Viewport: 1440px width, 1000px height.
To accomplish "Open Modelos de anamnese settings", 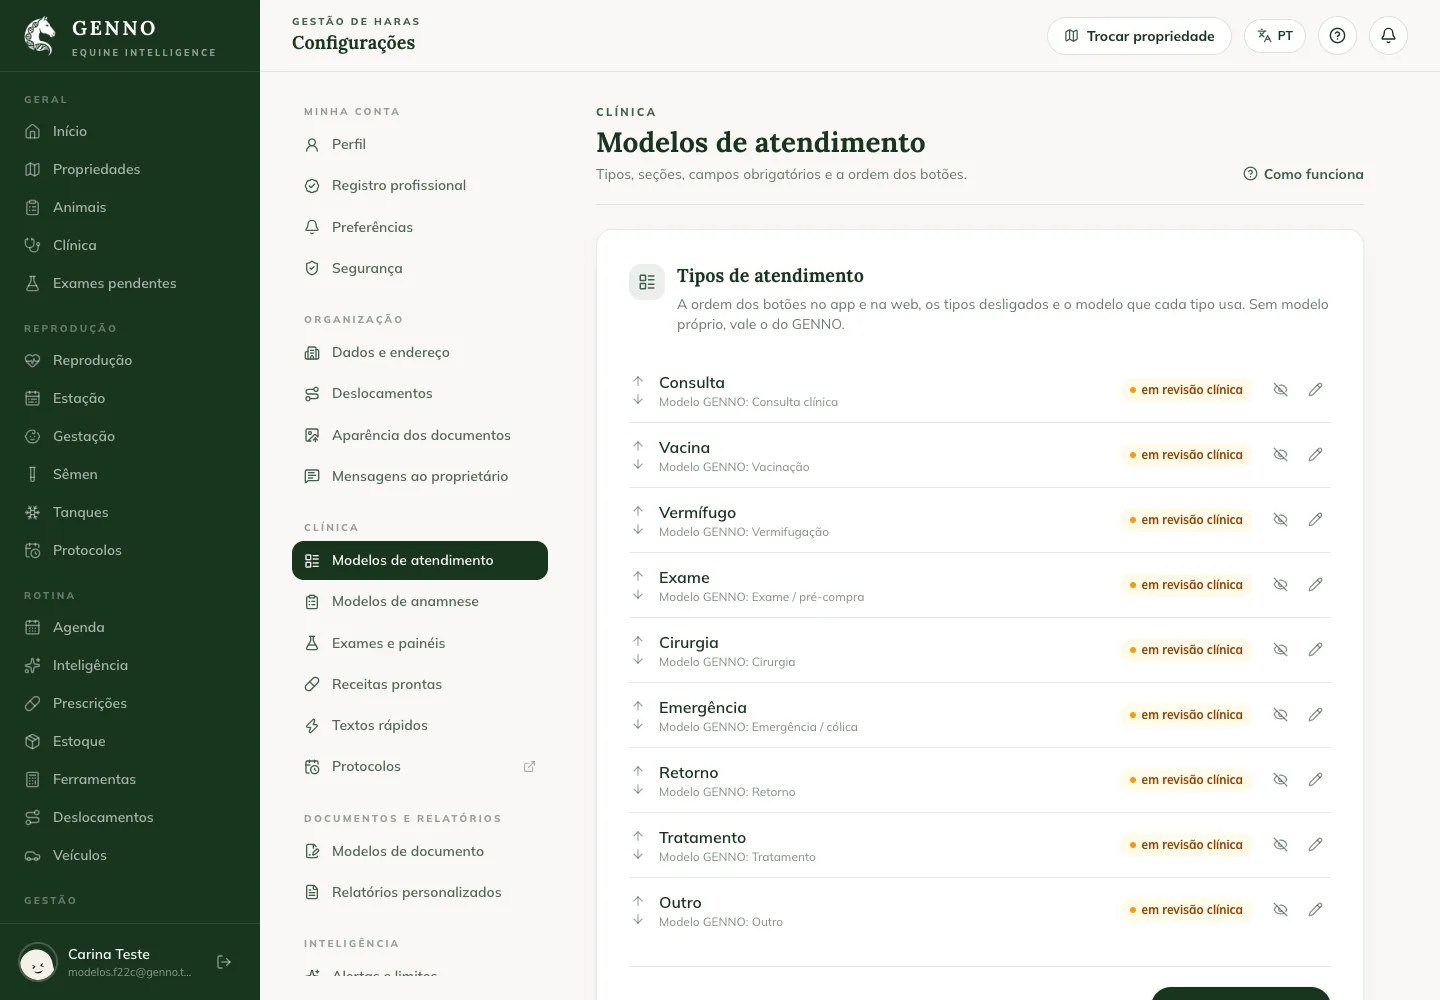I will click(x=420, y=601).
